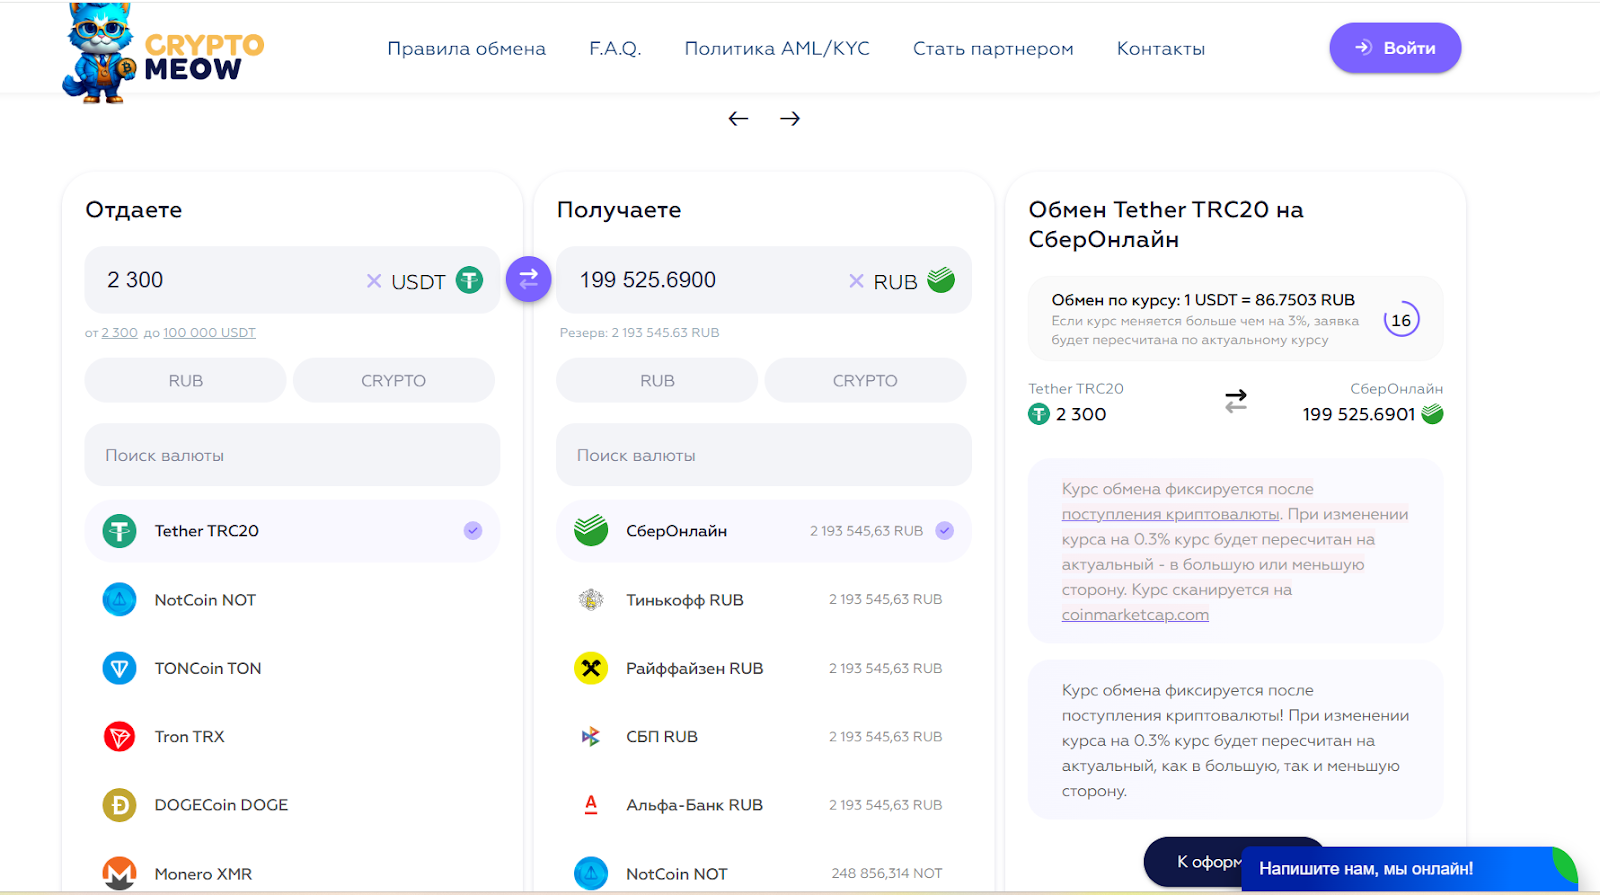Click the Тинькофф RUB crest icon

[591, 600]
